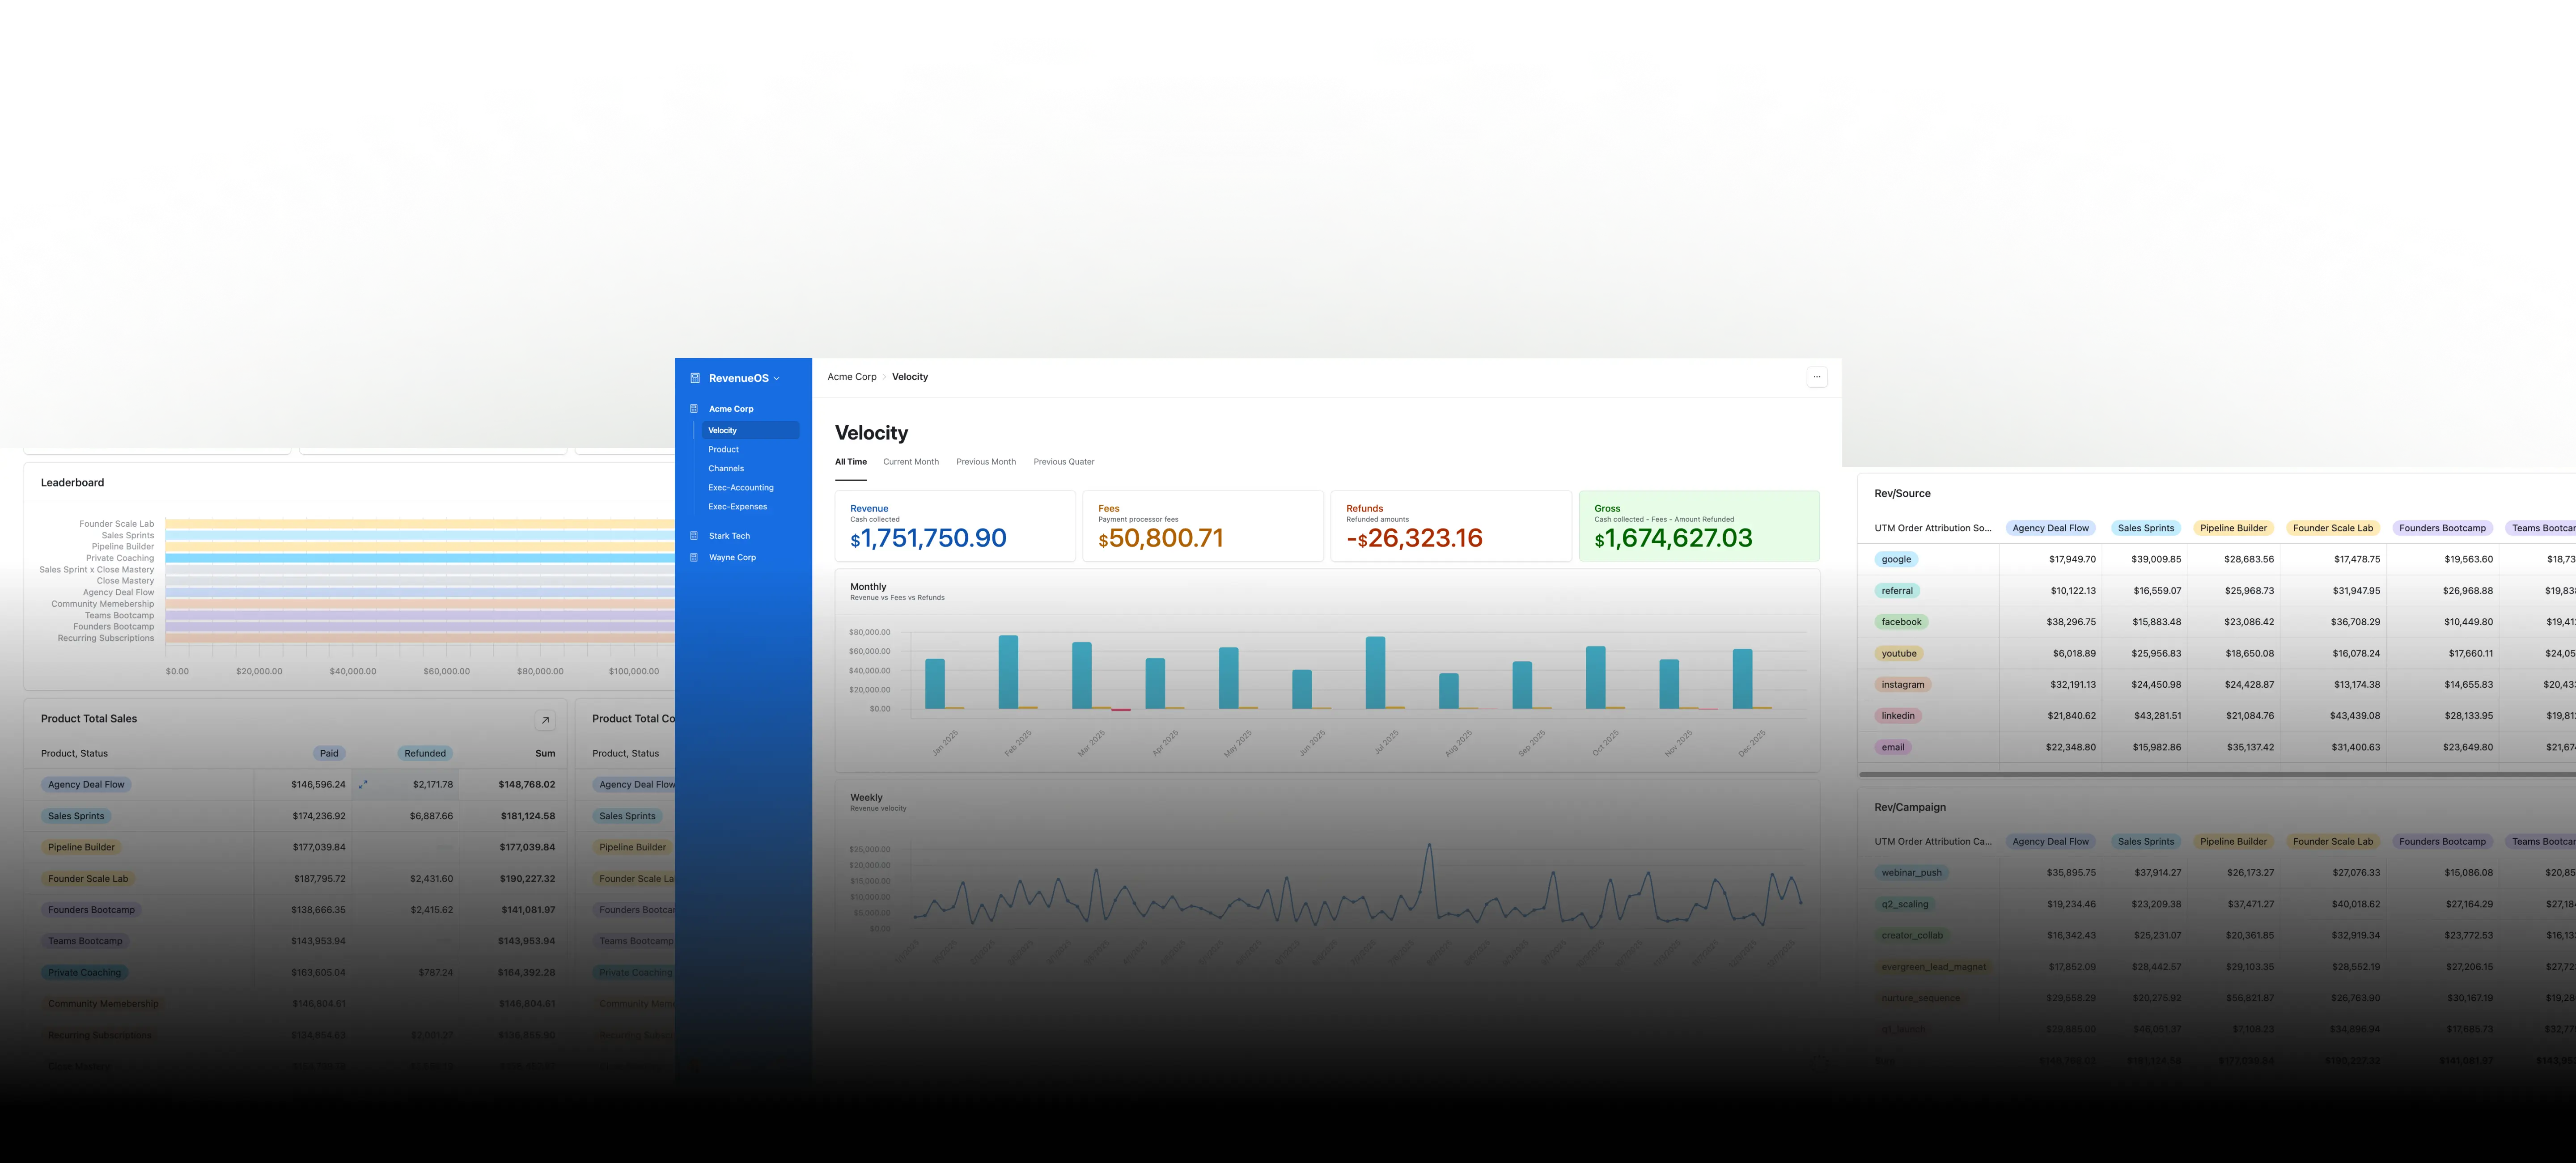Image resolution: width=2576 pixels, height=1163 pixels.
Task: Click the Refunded column header pill
Action: [425, 753]
